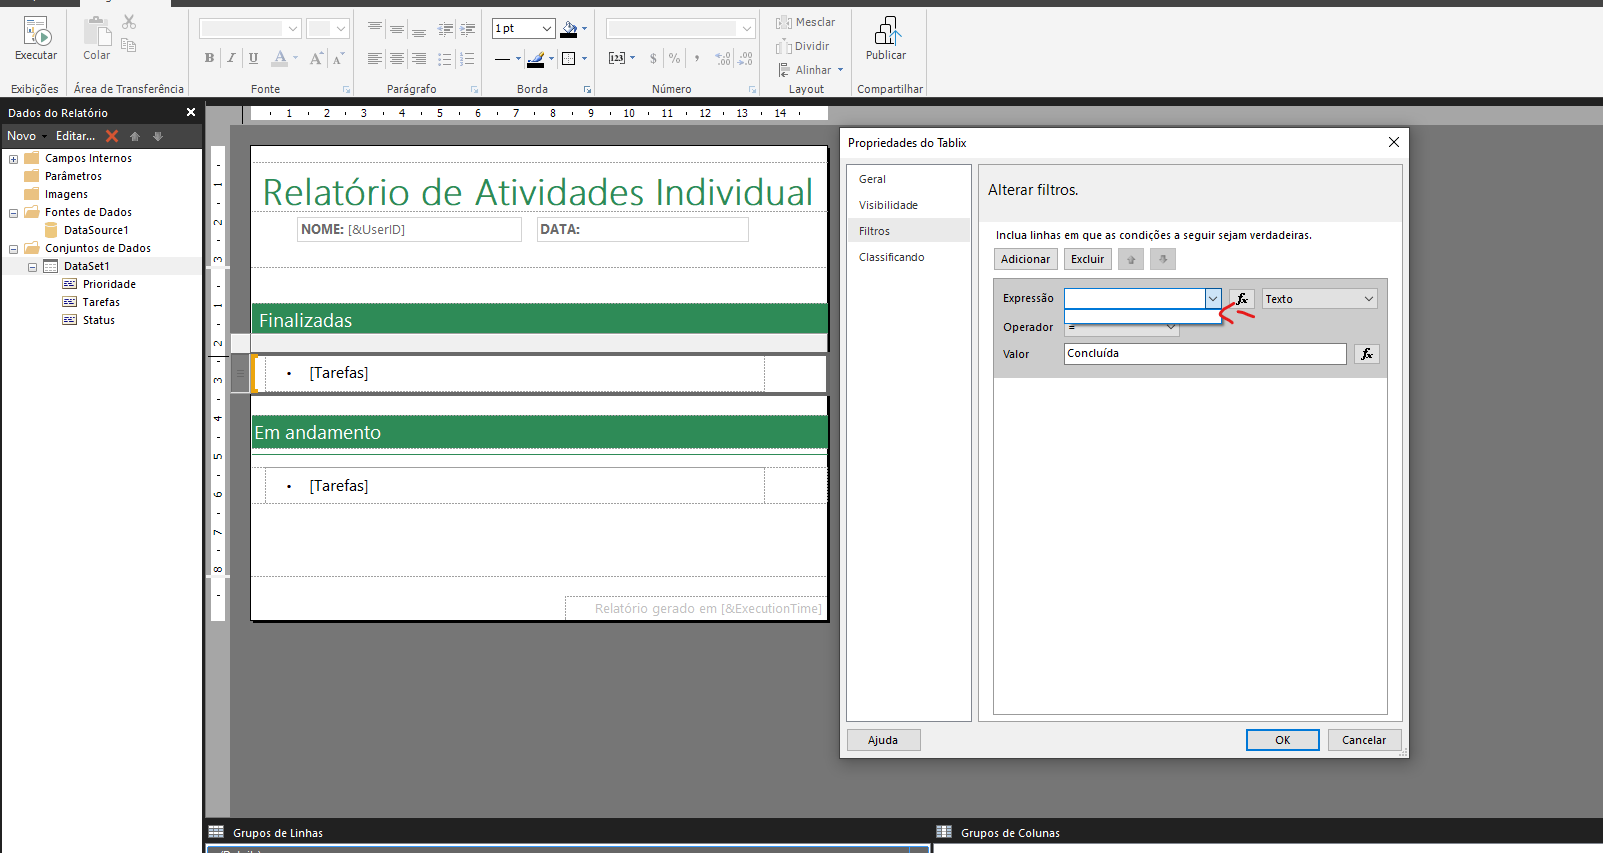
Task: Toggle italic formatting
Action: point(231,58)
